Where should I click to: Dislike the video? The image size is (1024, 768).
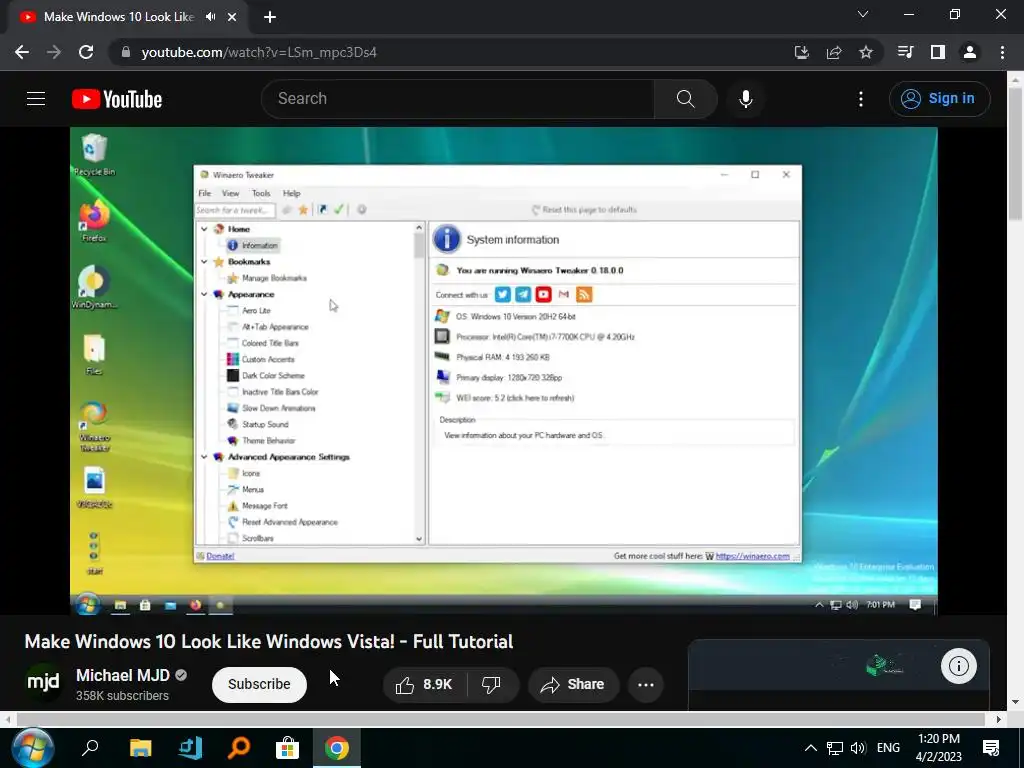491,684
